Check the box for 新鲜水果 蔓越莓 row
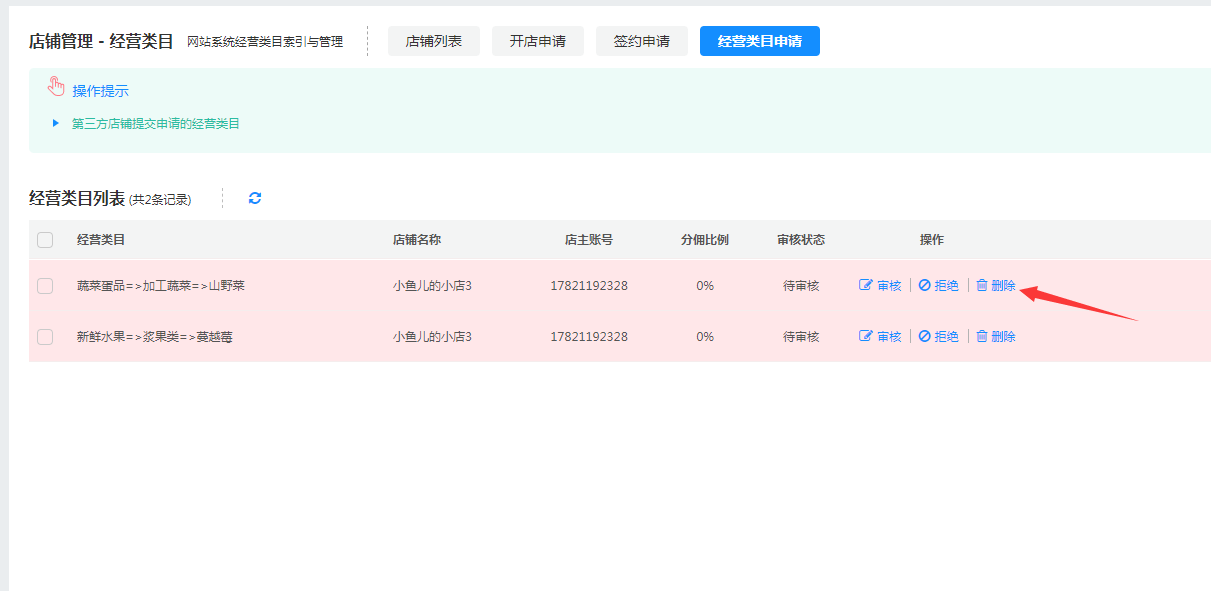The width and height of the screenshot is (1211, 591). (45, 337)
